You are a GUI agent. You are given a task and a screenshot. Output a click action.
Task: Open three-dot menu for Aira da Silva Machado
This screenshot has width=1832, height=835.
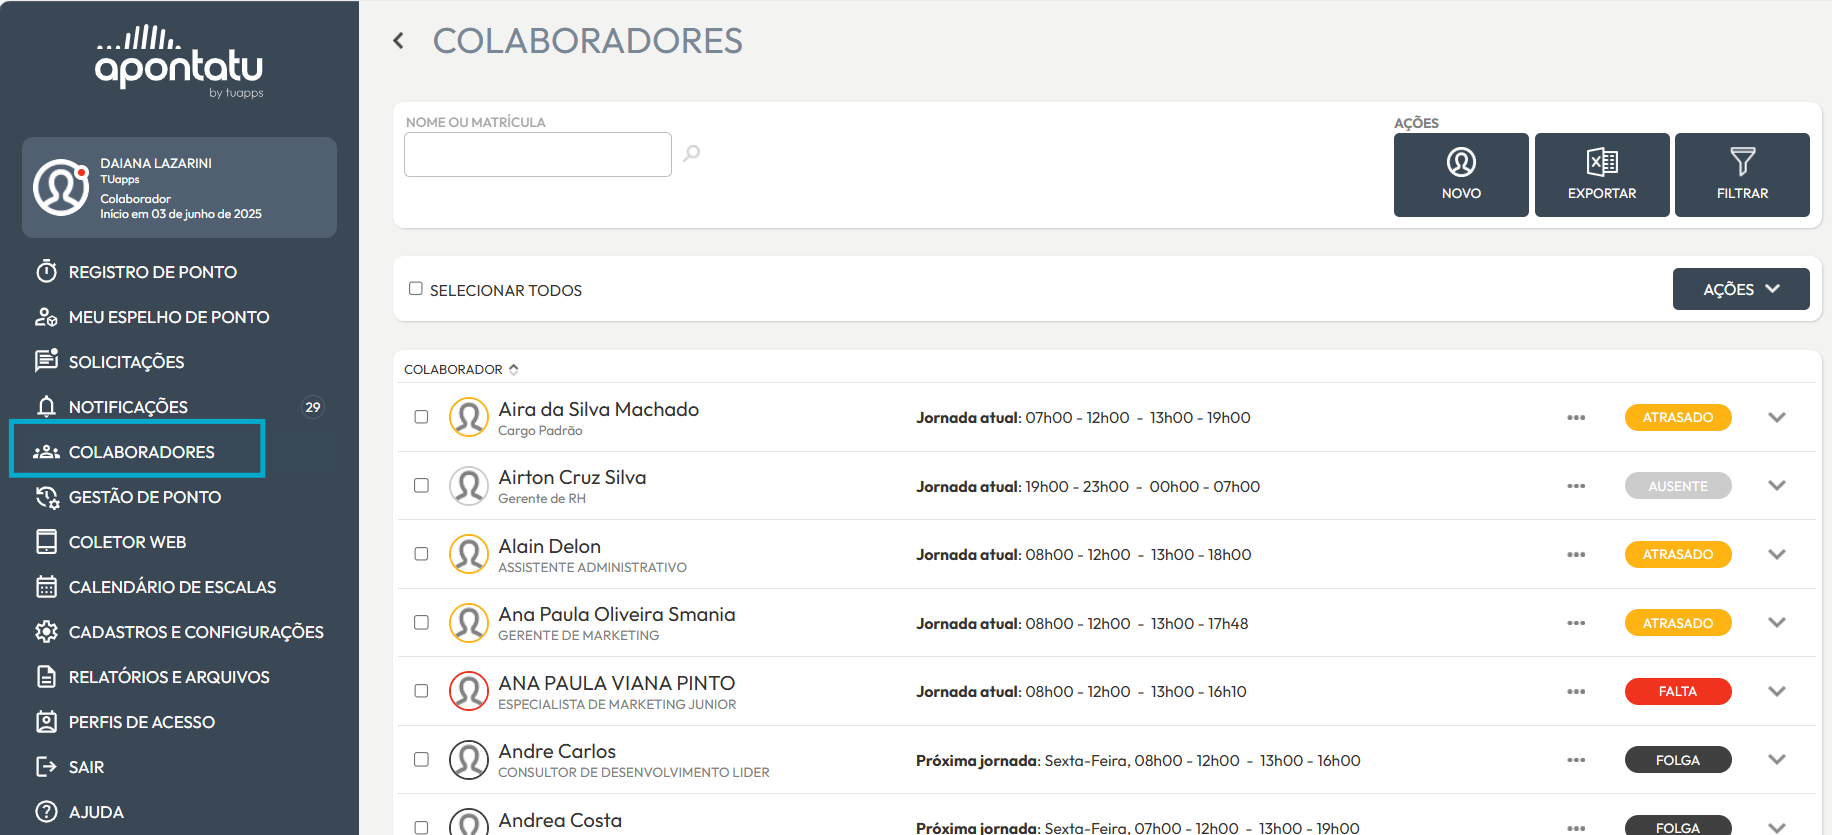point(1576,418)
